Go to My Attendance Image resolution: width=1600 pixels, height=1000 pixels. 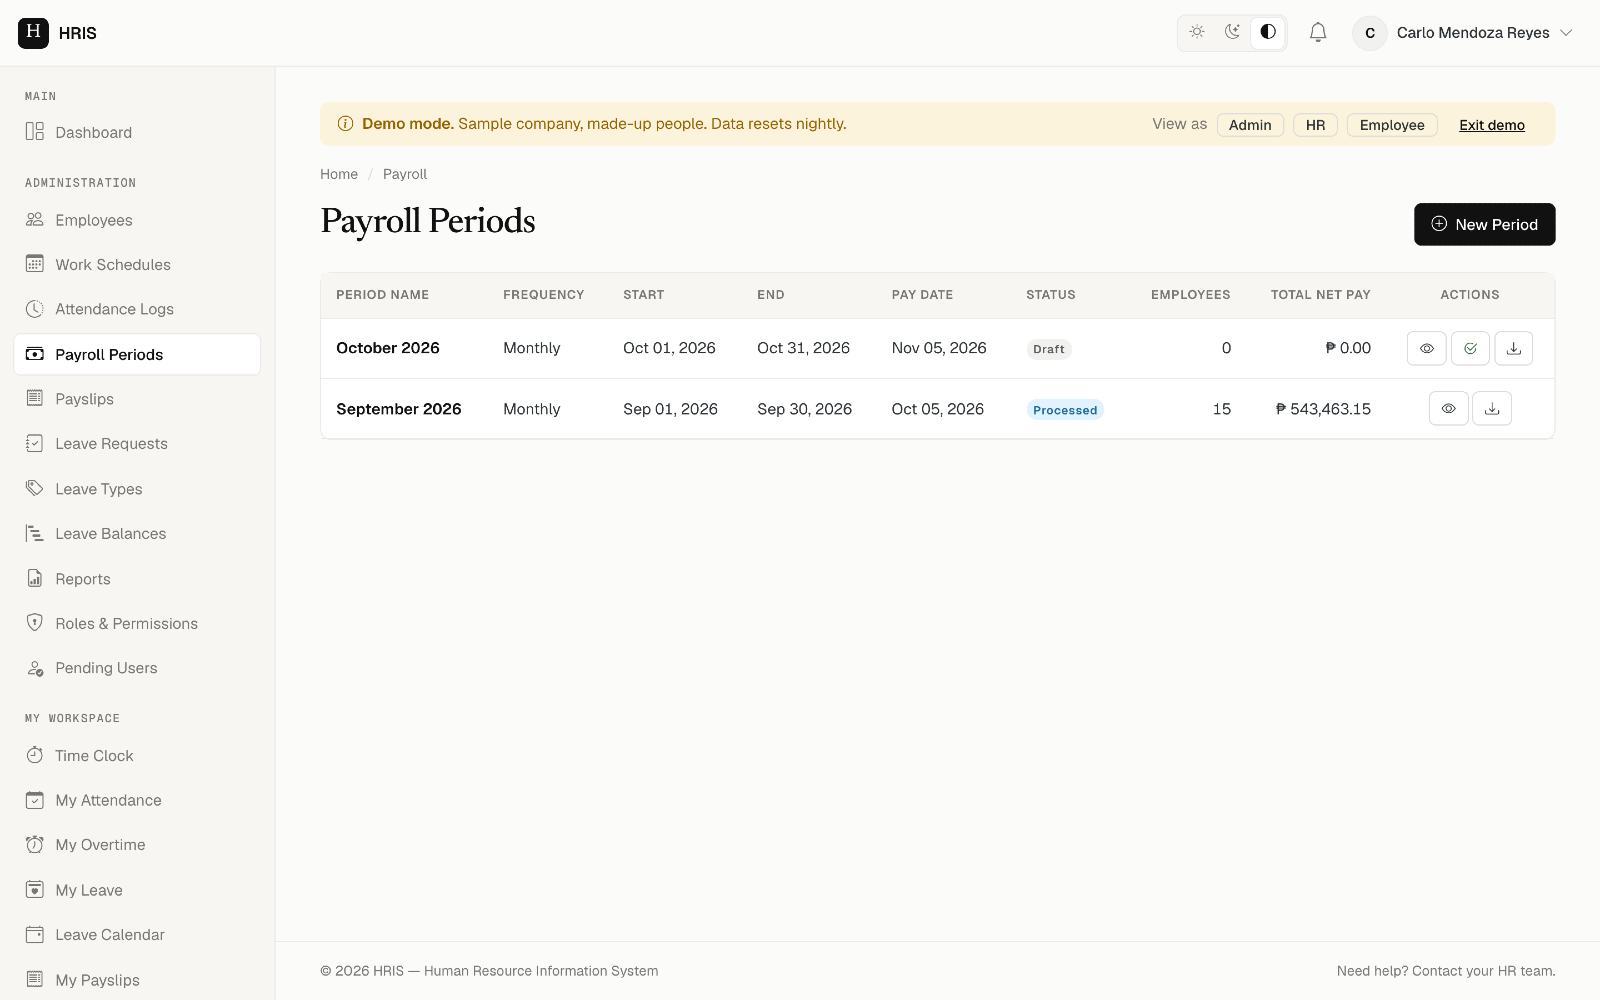pyautogui.click(x=137, y=800)
